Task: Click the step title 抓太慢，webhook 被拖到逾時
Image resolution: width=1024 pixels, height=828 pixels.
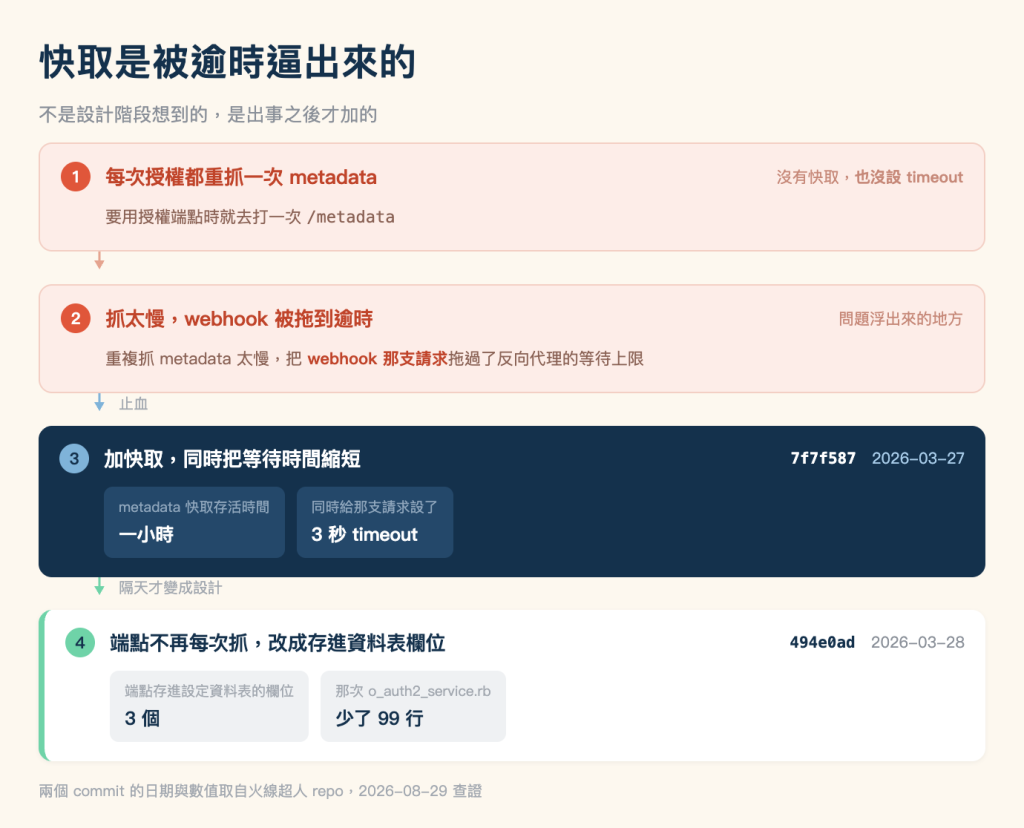Action: click(239, 319)
